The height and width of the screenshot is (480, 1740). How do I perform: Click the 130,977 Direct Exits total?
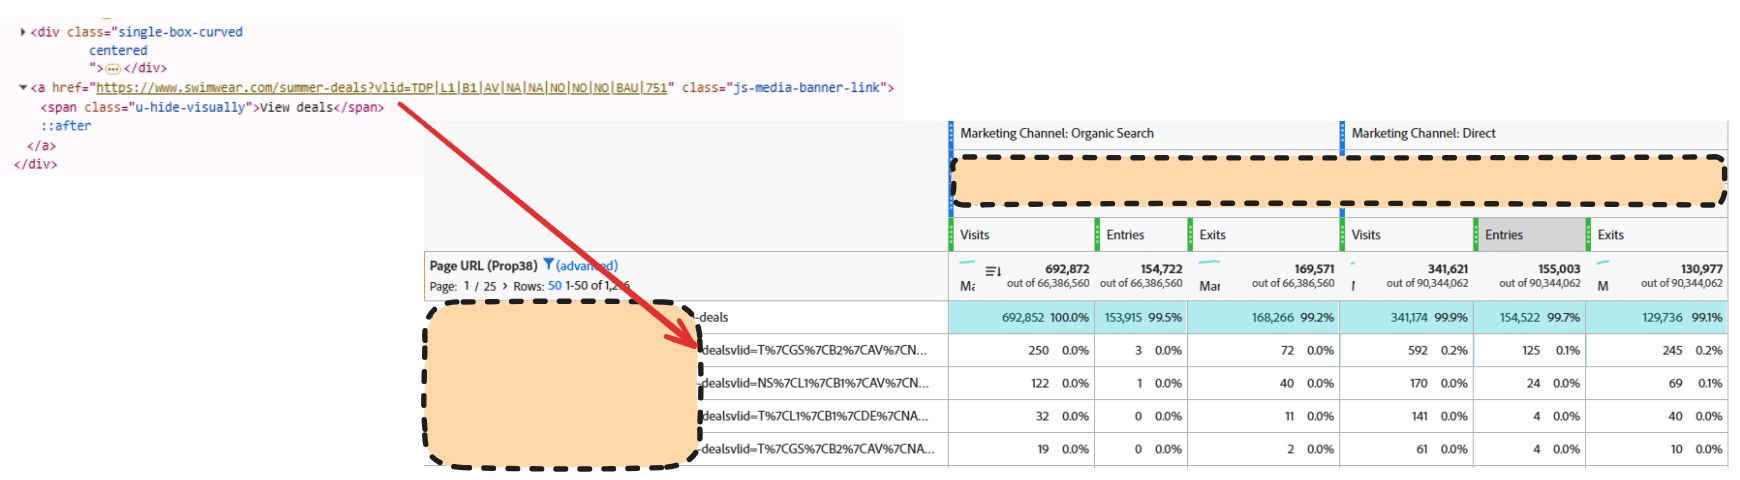[x=1702, y=269]
